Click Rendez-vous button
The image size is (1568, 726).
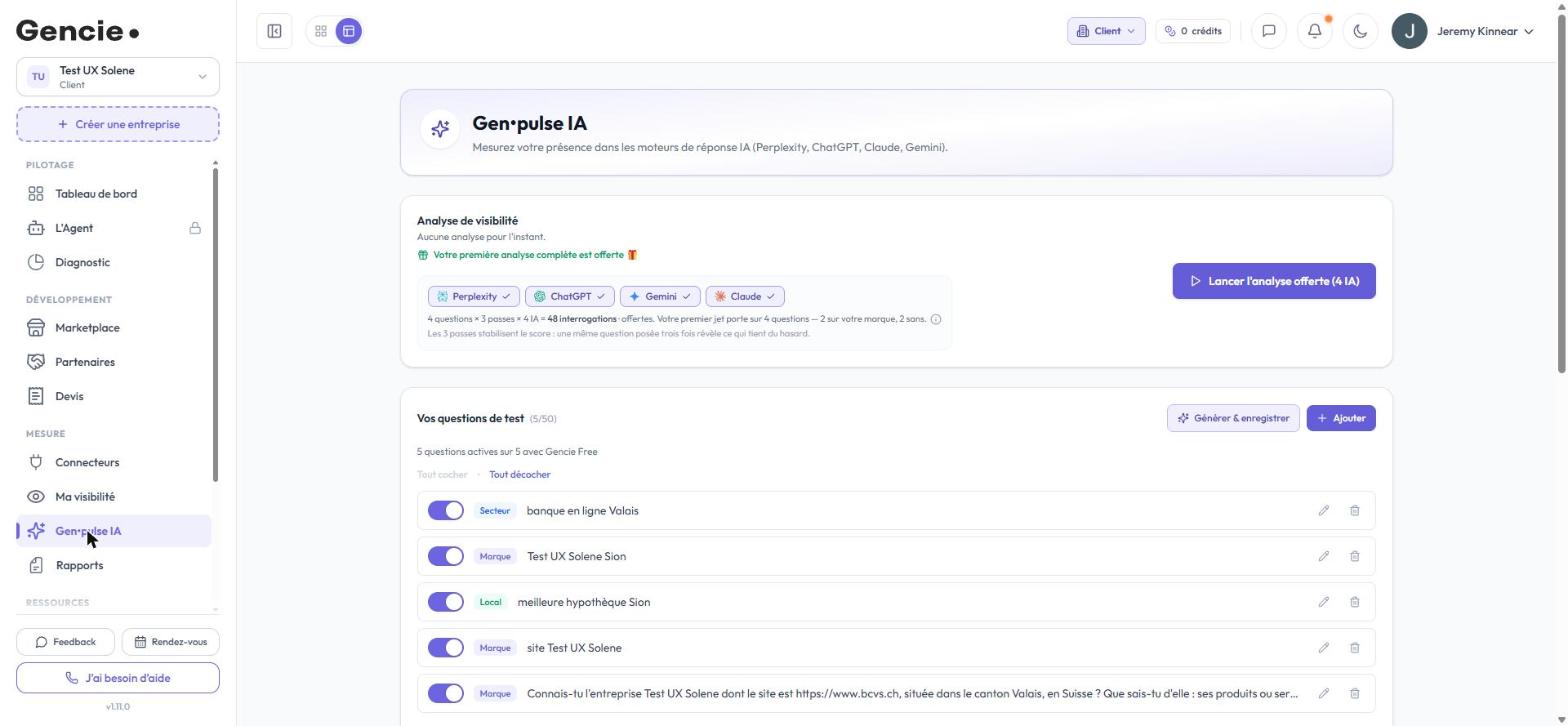(171, 642)
